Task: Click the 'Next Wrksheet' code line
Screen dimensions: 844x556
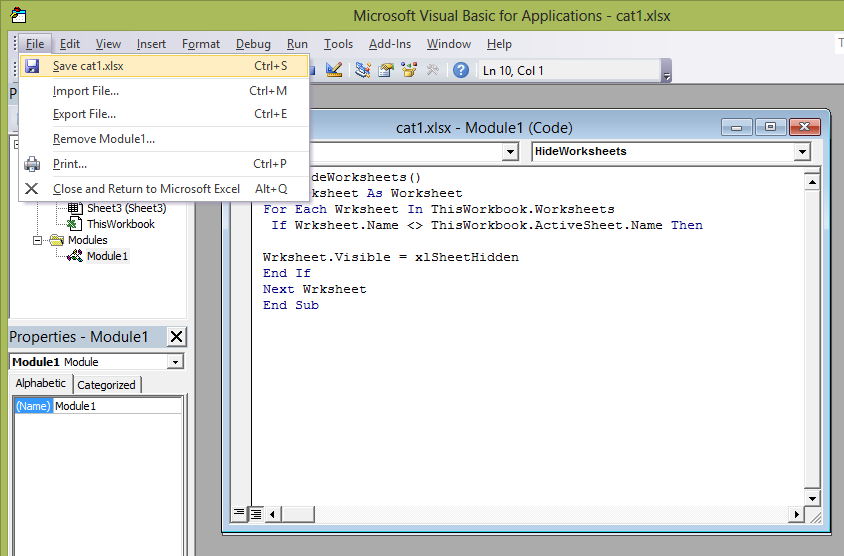Action: click(x=314, y=289)
